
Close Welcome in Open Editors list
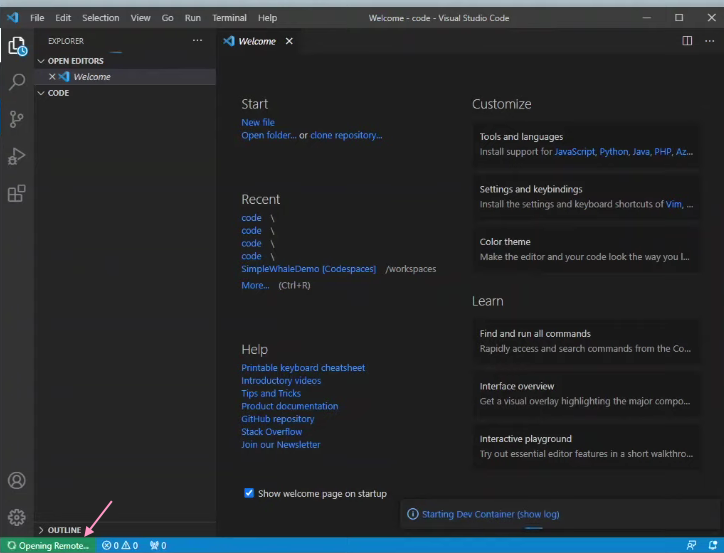52,77
